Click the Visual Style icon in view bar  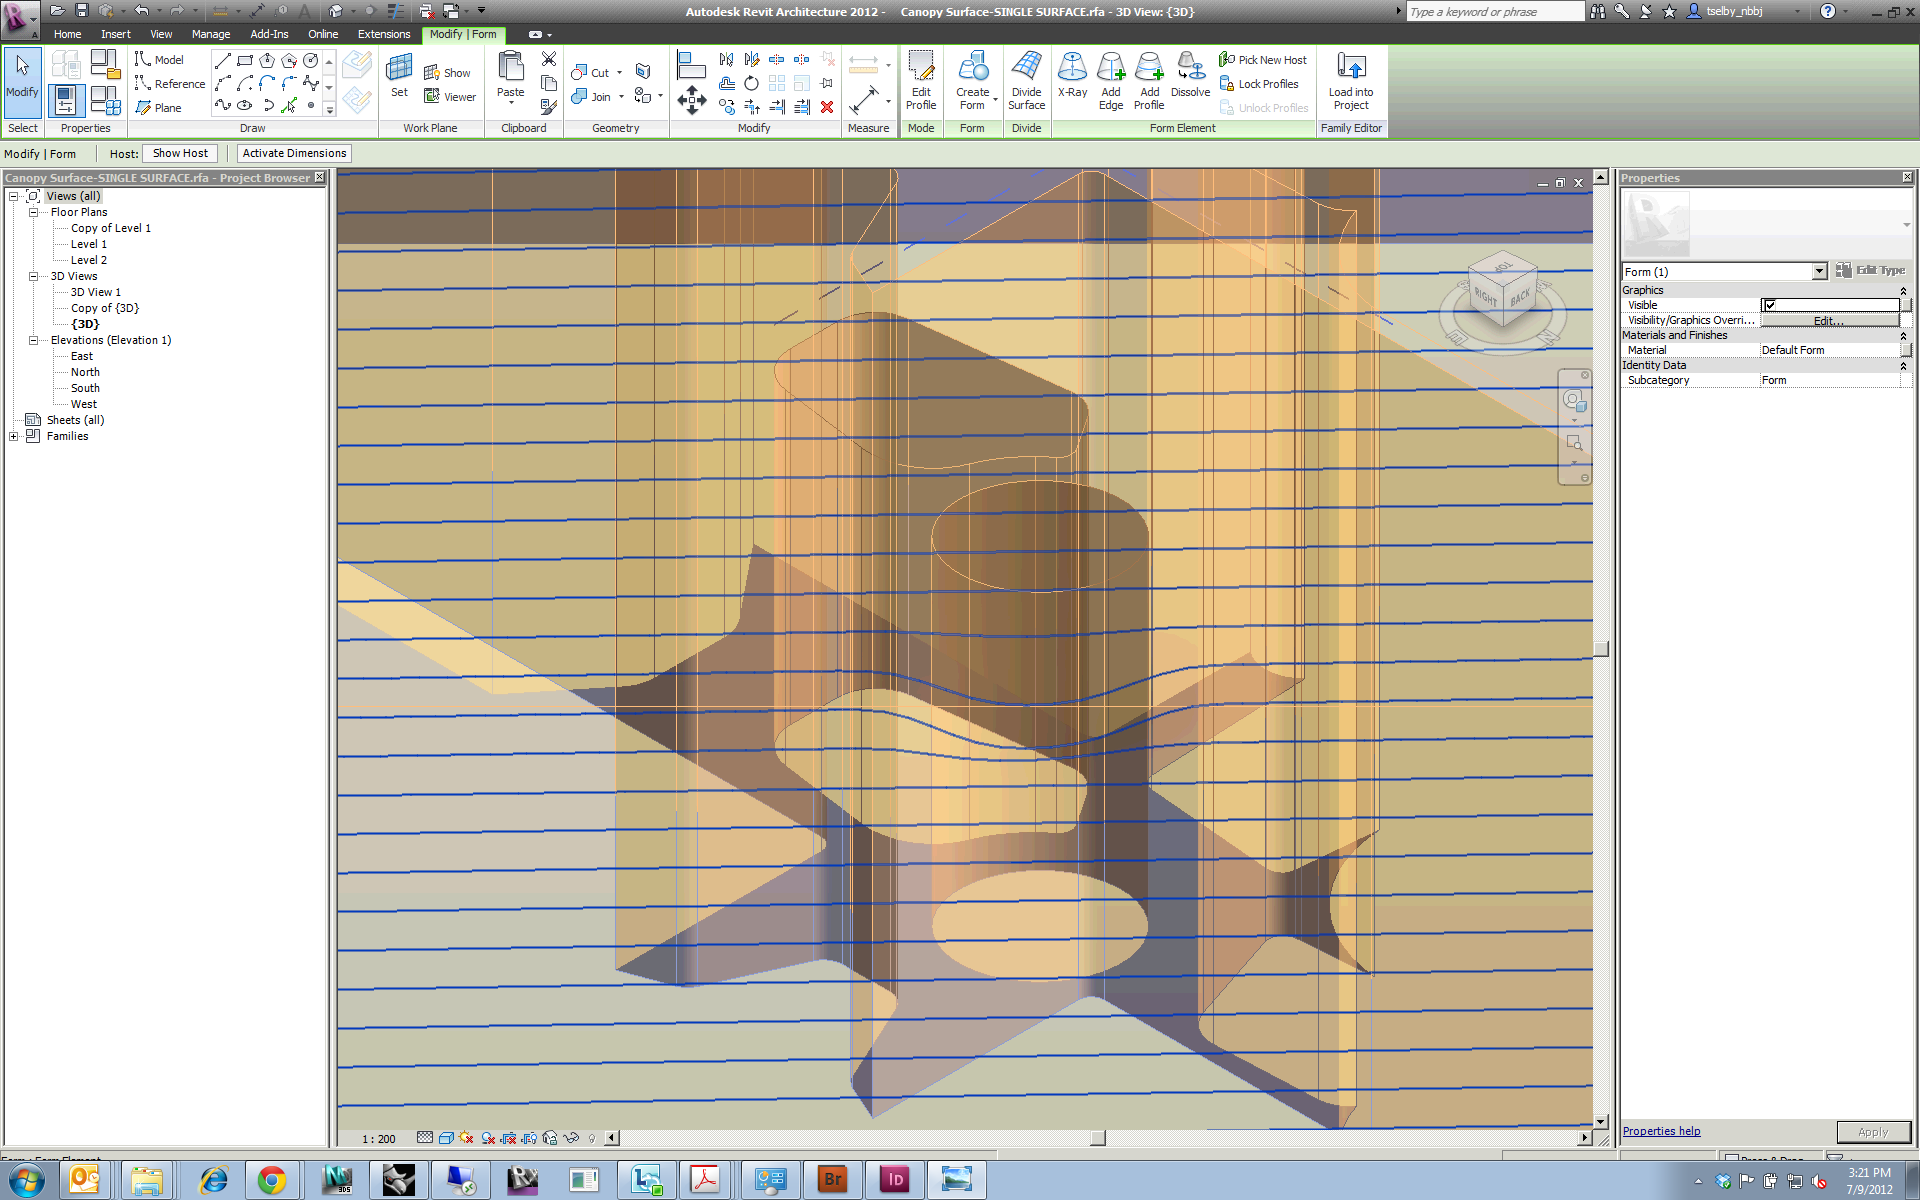pos(446,1138)
